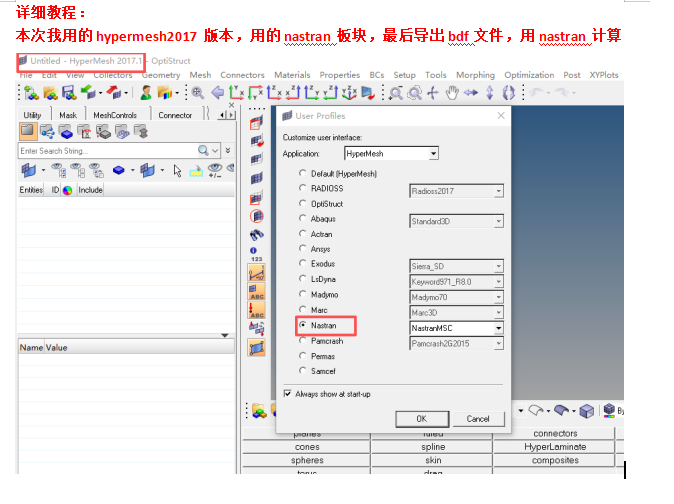The height and width of the screenshot is (504, 674).
Task: Click the 3D cube icon near bottom toolbar
Action: pyautogui.click(x=587, y=411)
